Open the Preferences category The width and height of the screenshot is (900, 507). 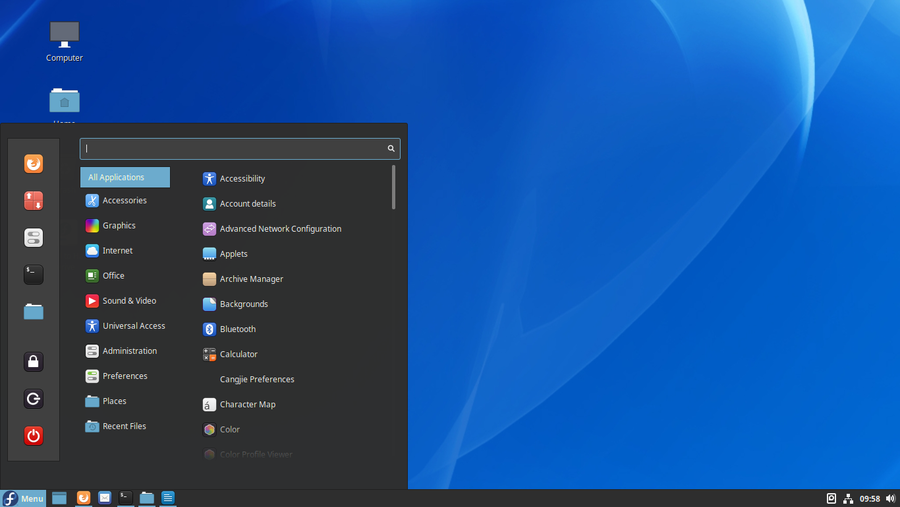point(124,376)
